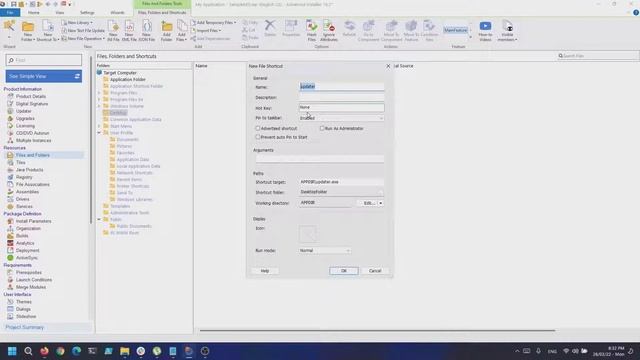Viewport: 640px width, 360px height.
Task: Open the Registry page in sidebar
Action: pyautogui.click(x=24, y=177)
